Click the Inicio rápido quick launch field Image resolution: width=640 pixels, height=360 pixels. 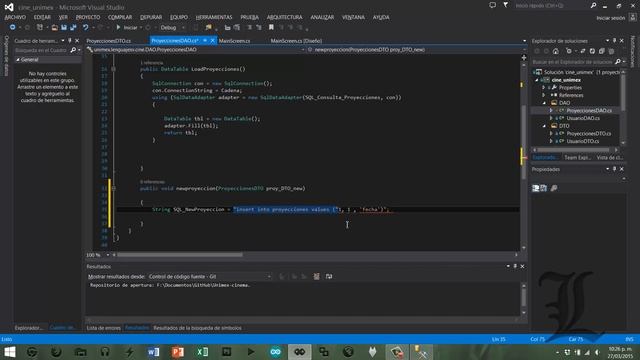[551, 5]
